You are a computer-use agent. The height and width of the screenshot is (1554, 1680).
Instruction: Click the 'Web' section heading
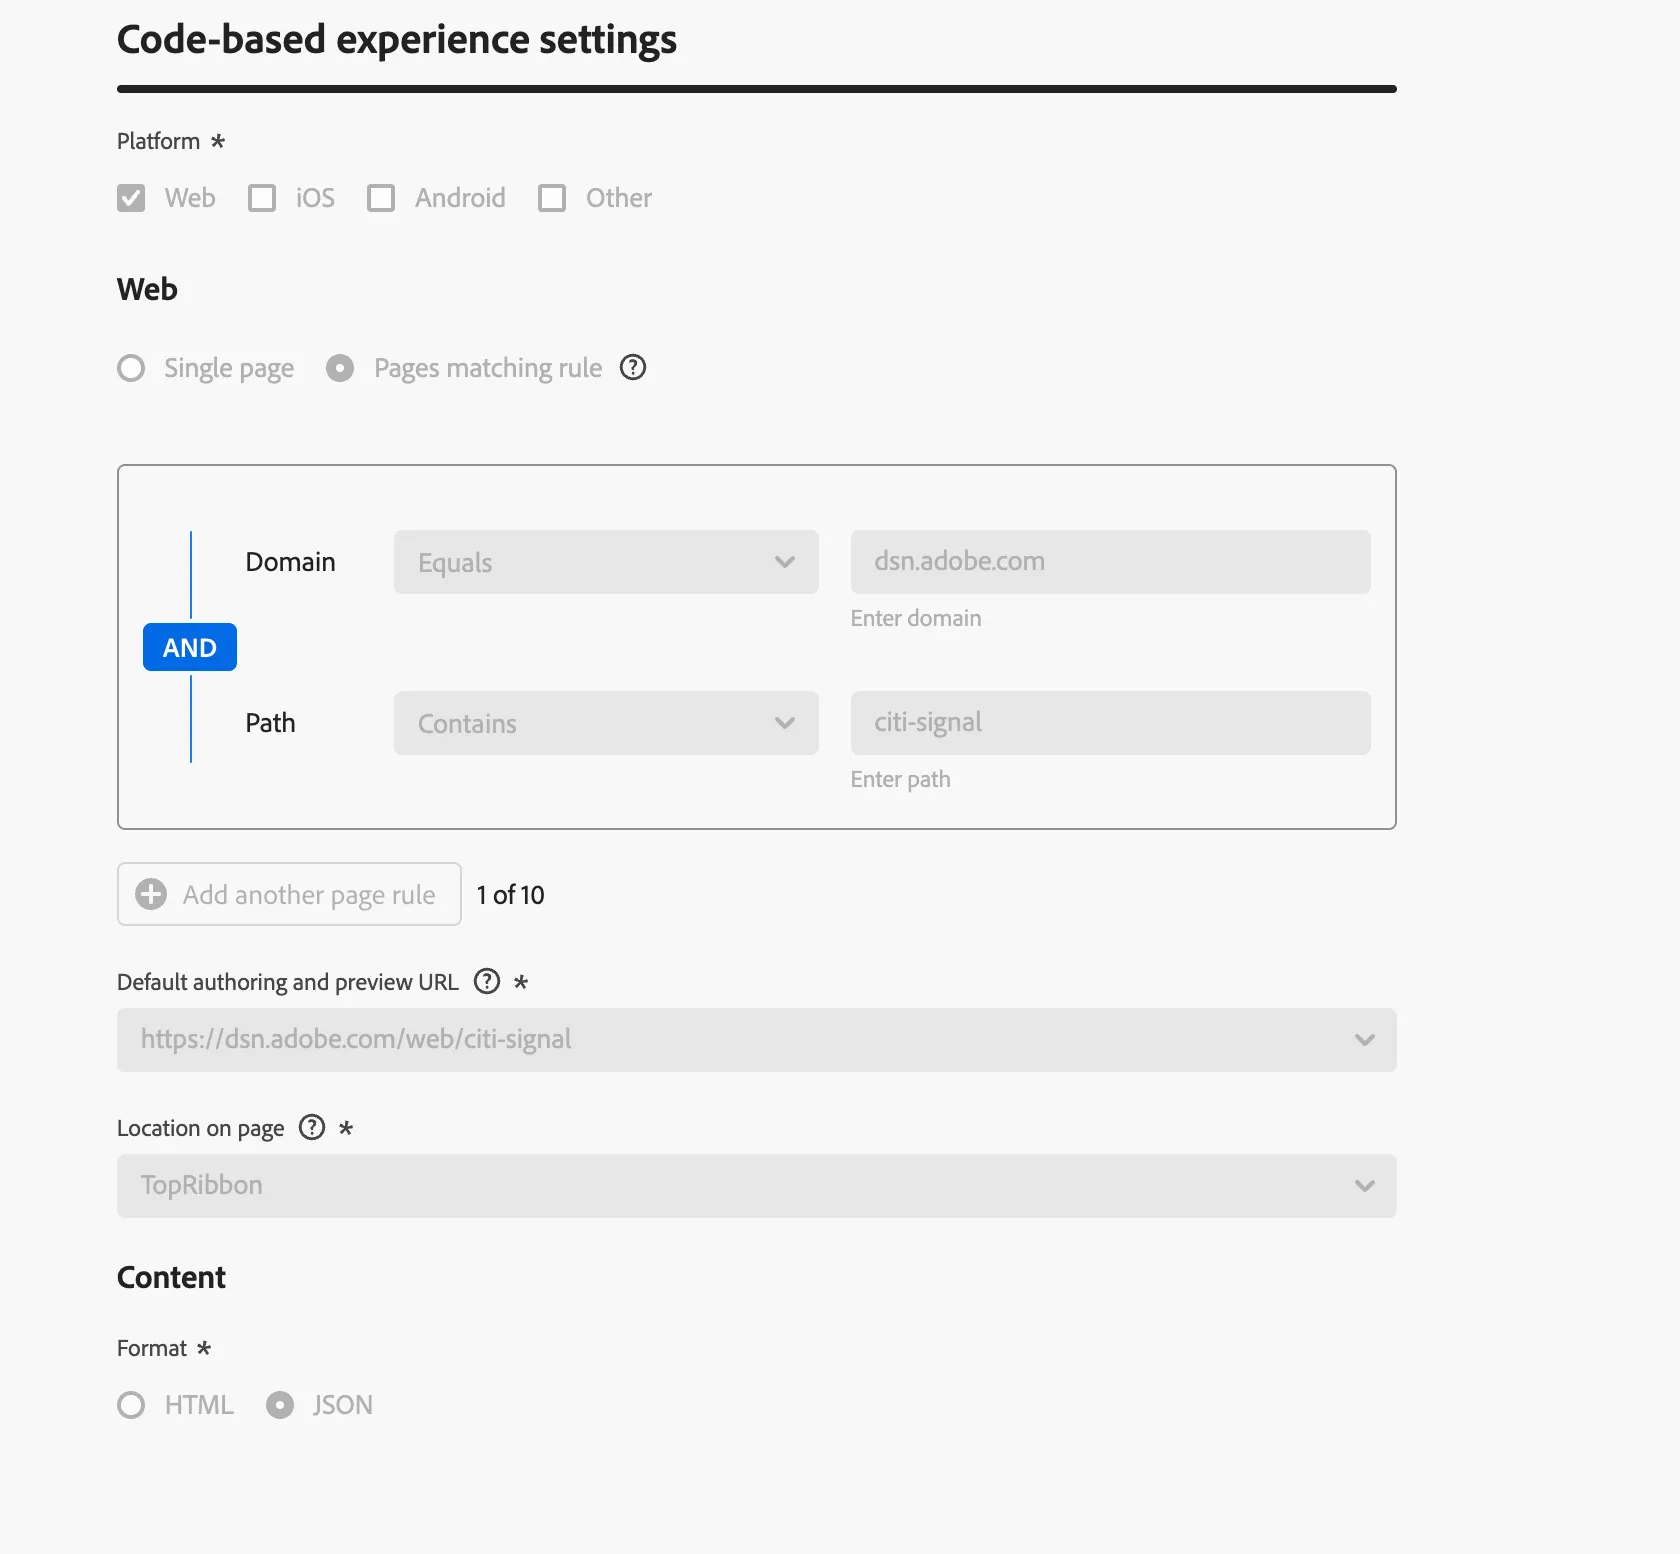pyautogui.click(x=147, y=289)
